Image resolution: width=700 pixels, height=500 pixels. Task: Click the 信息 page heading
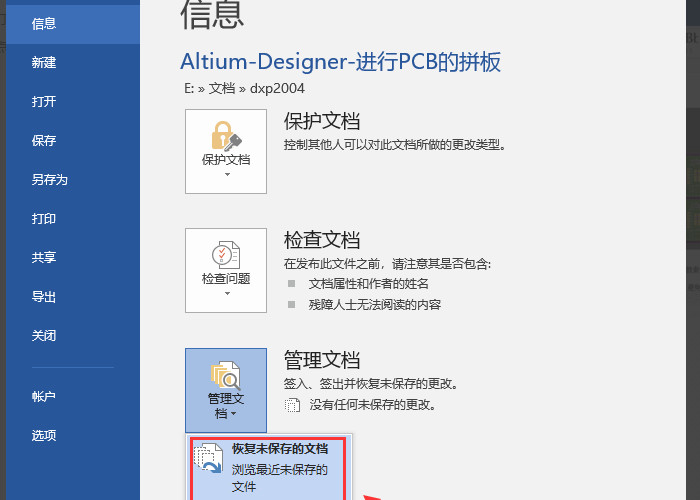click(212, 15)
